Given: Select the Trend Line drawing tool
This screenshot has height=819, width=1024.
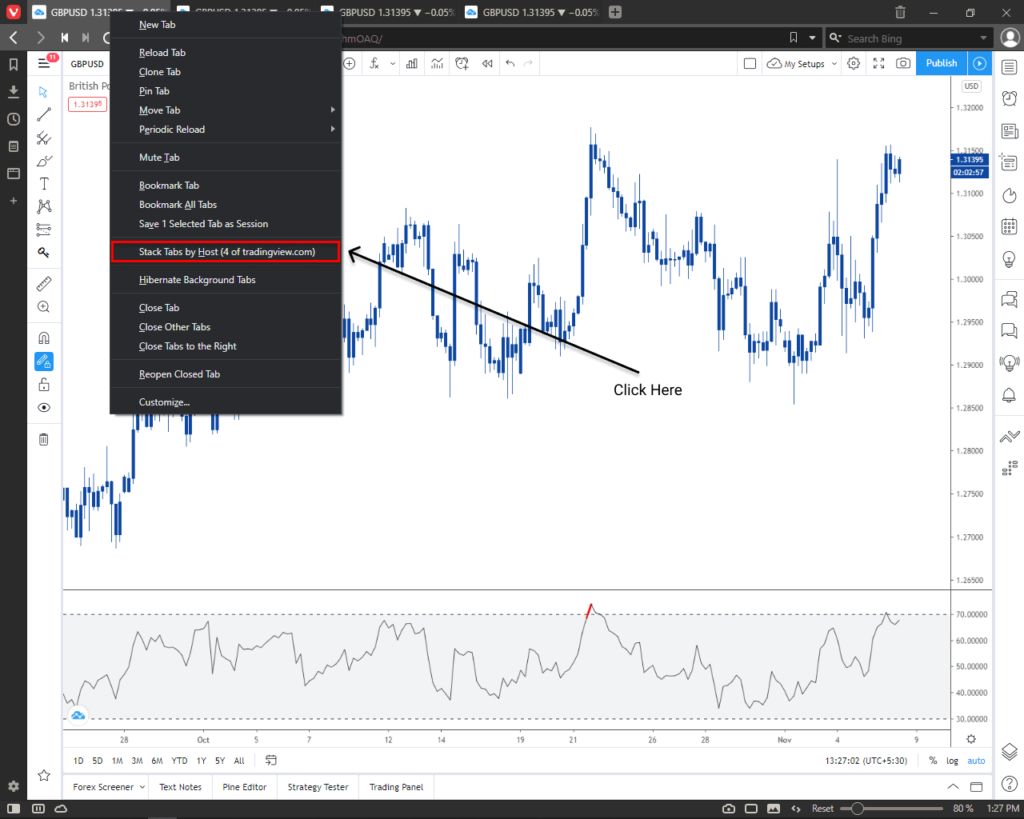Looking at the screenshot, I should point(44,114).
